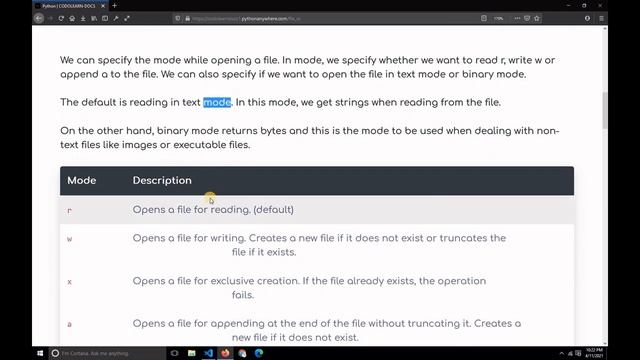Click 'Opens a file for reading. (default)' text
Image resolution: width=640 pixels, height=360 pixels.
coord(213,210)
